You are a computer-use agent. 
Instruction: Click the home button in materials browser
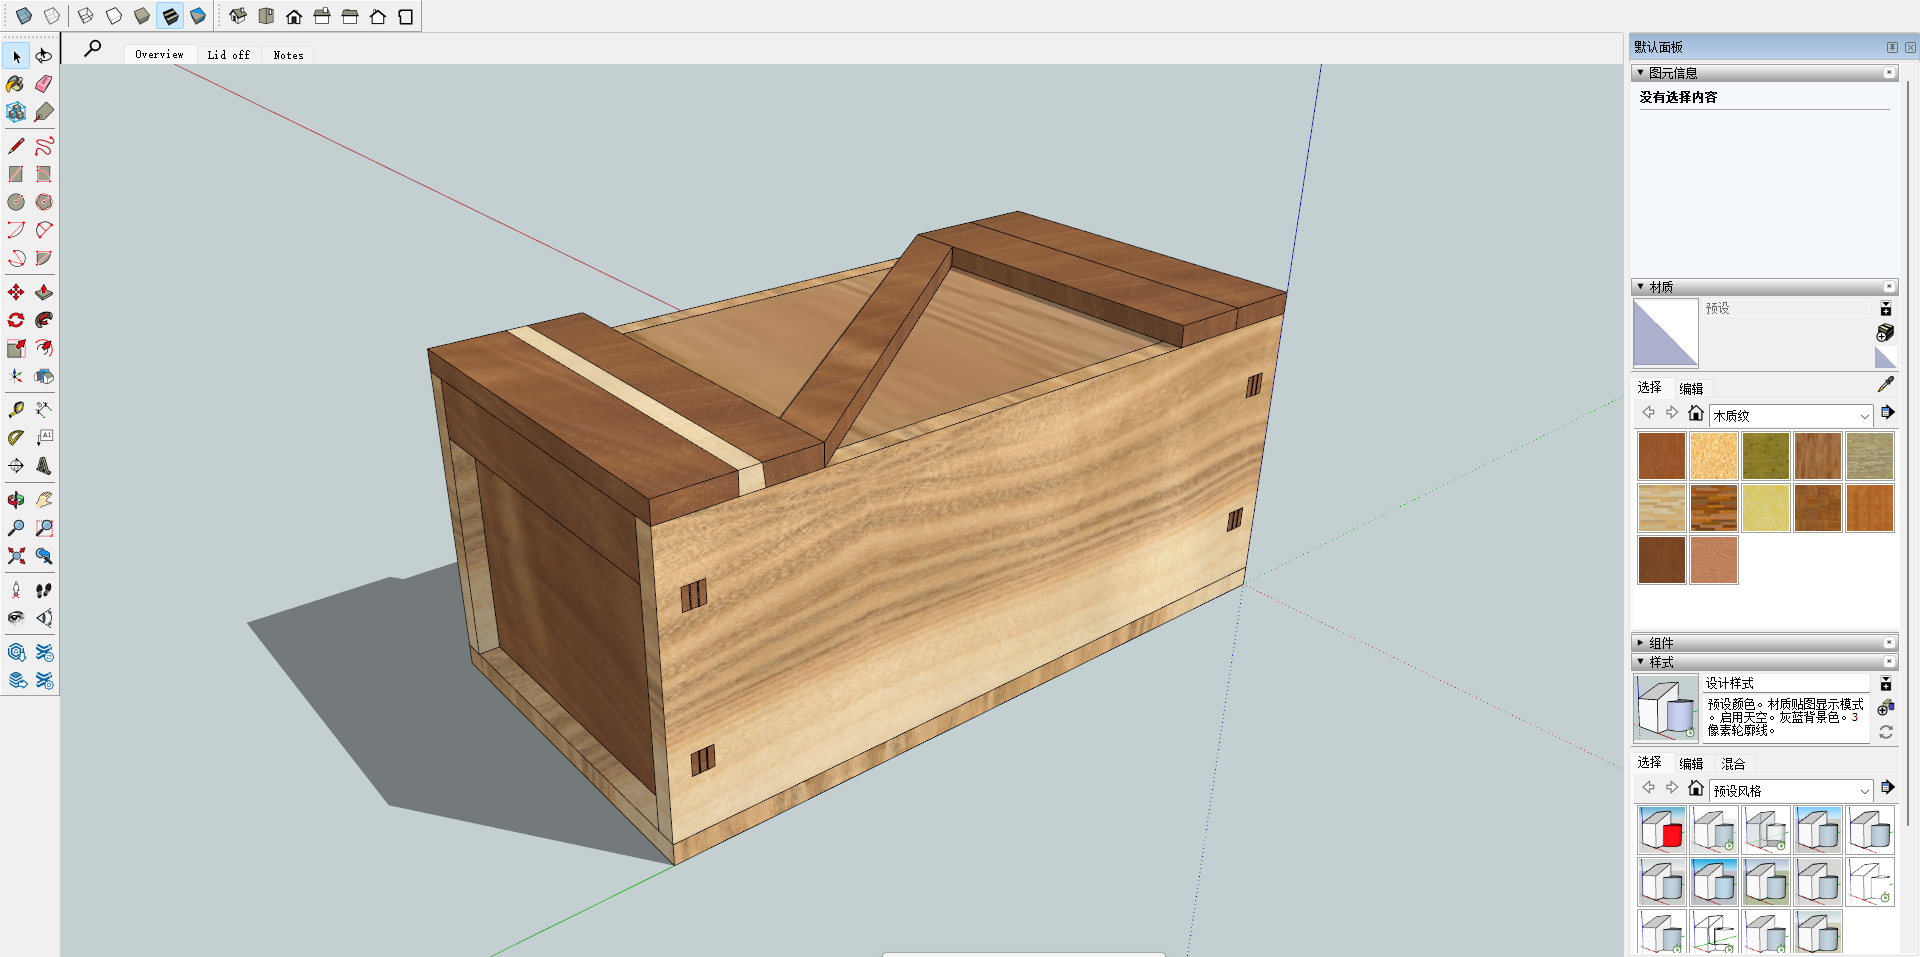1695,413
